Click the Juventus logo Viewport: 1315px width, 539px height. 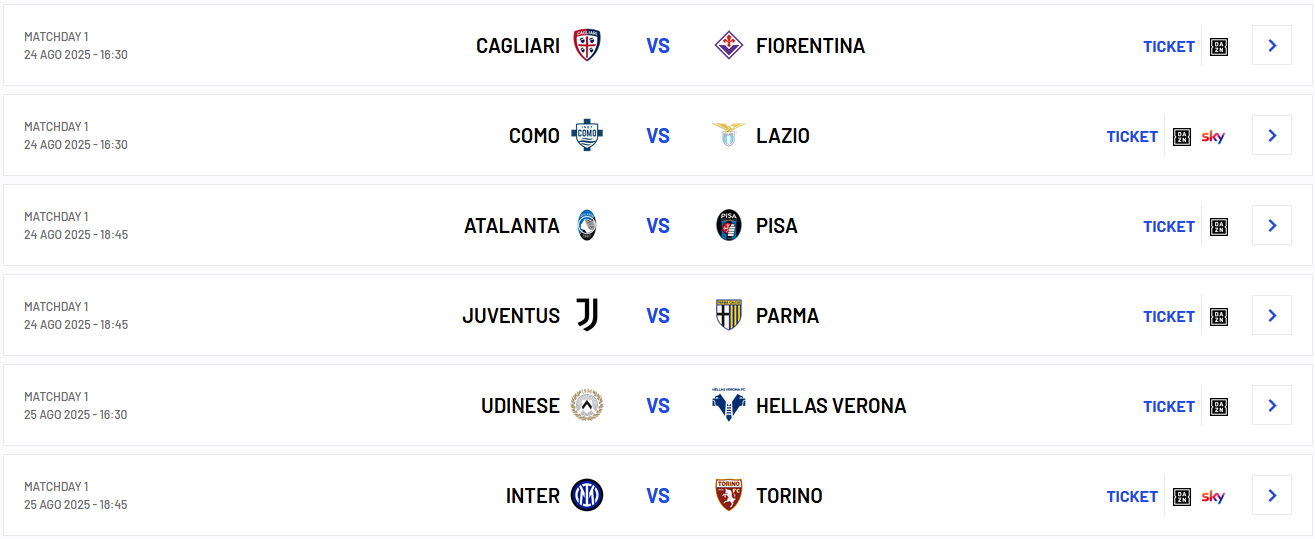(x=587, y=315)
